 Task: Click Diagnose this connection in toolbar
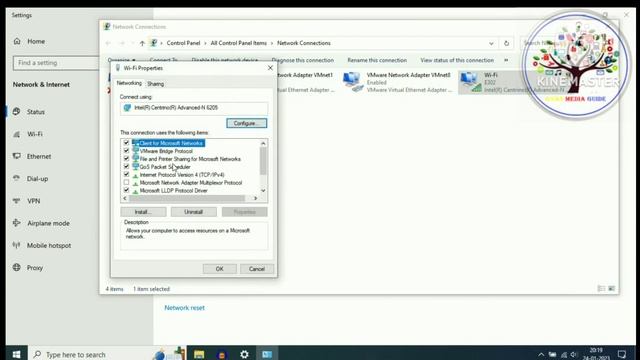click(x=303, y=60)
